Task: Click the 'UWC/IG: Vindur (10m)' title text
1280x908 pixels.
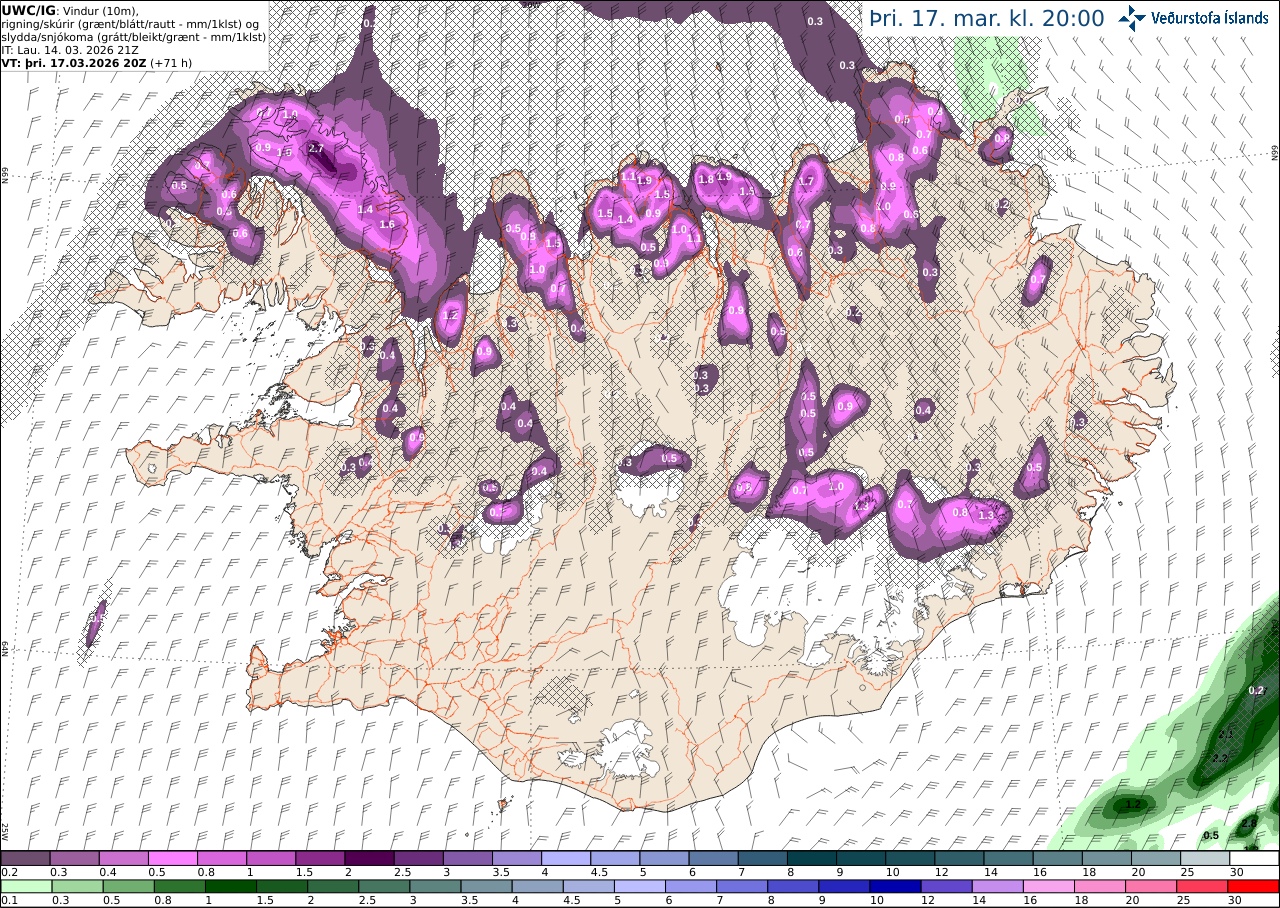Action: click(x=70, y=10)
